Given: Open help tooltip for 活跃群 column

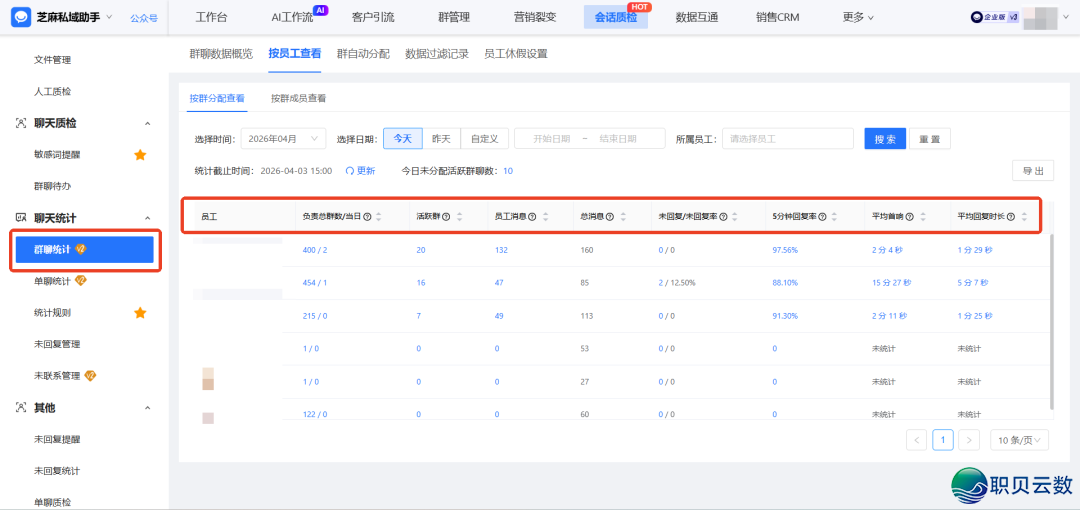Looking at the screenshot, I should [x=446, y=216].
